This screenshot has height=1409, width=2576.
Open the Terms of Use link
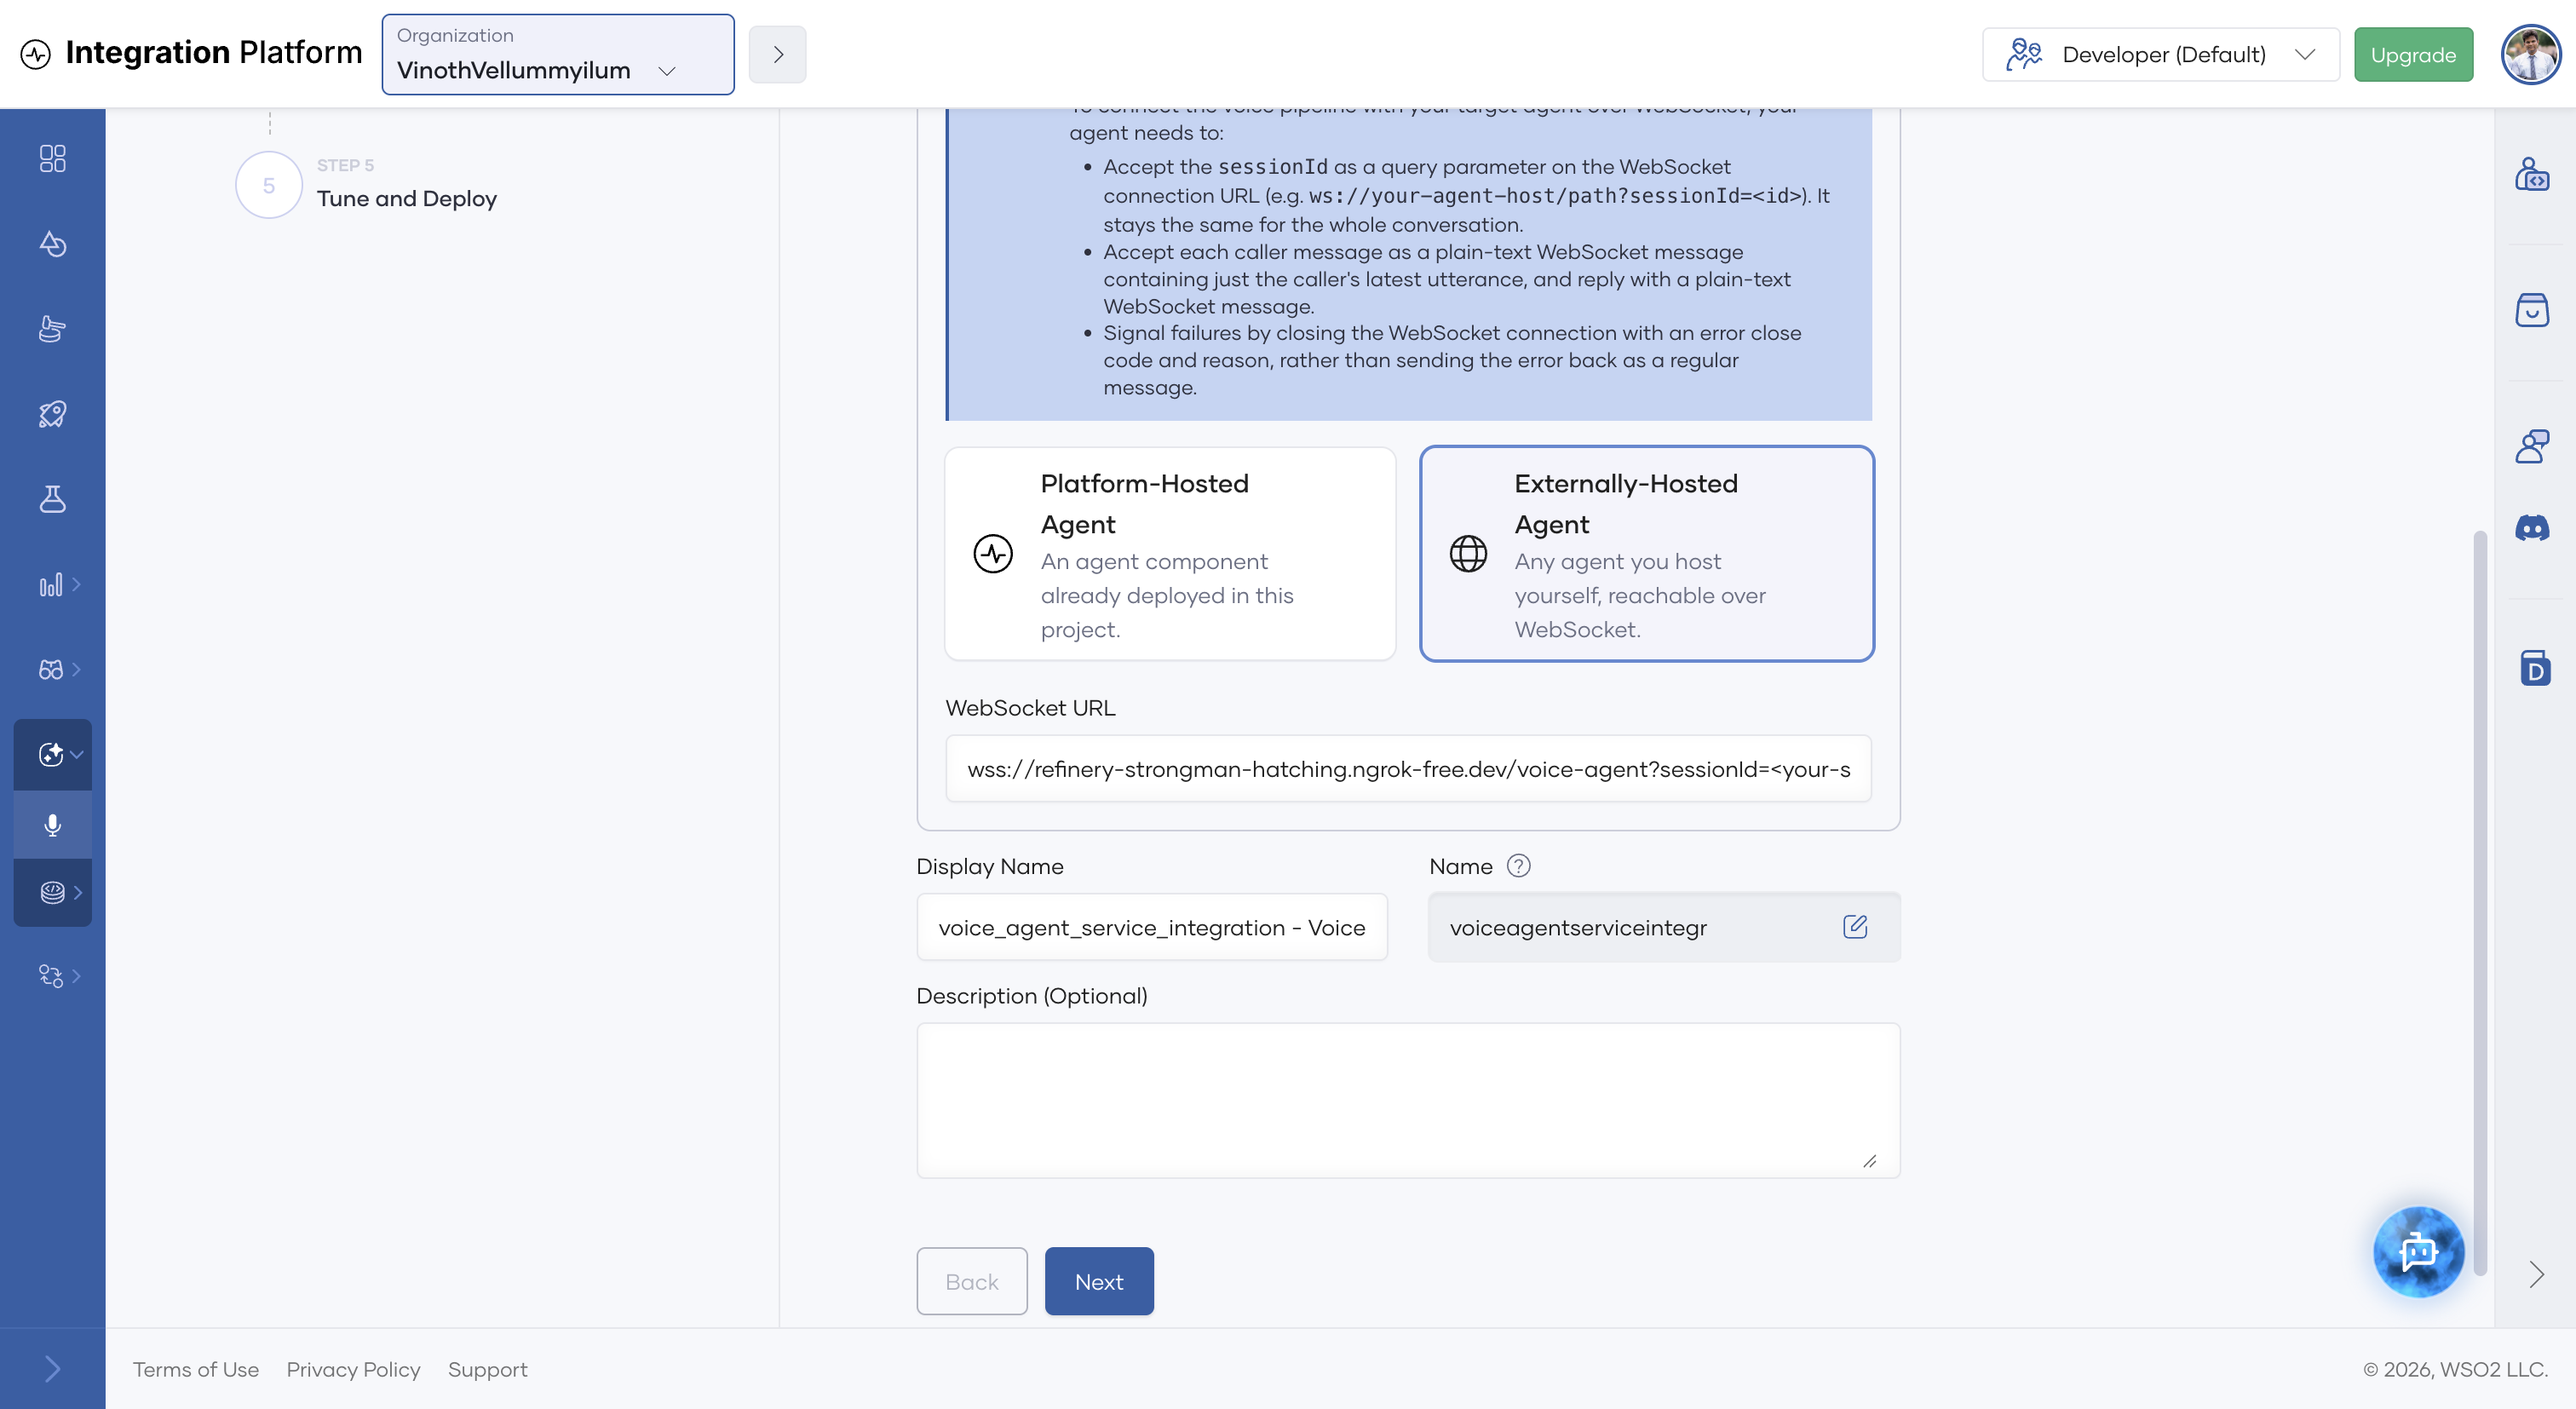(196, 1369)
